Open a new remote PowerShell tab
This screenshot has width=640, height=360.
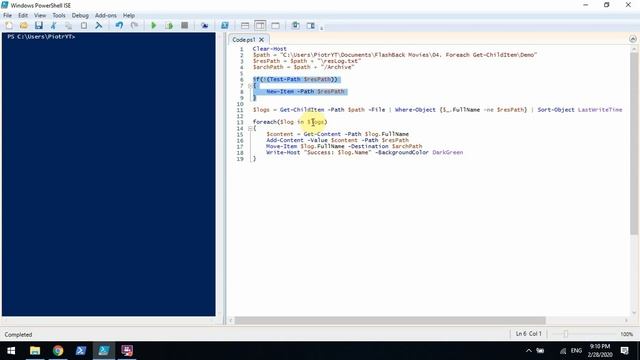(204, 26)
